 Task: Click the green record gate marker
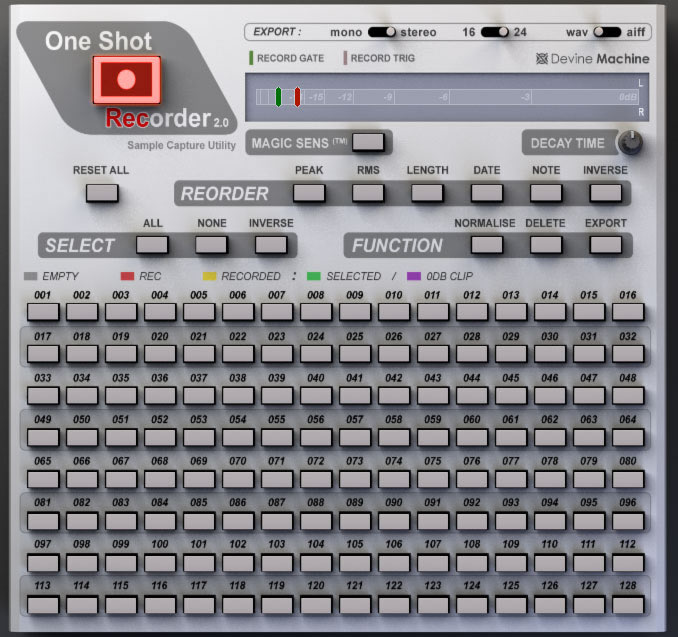tap(278, 97)
